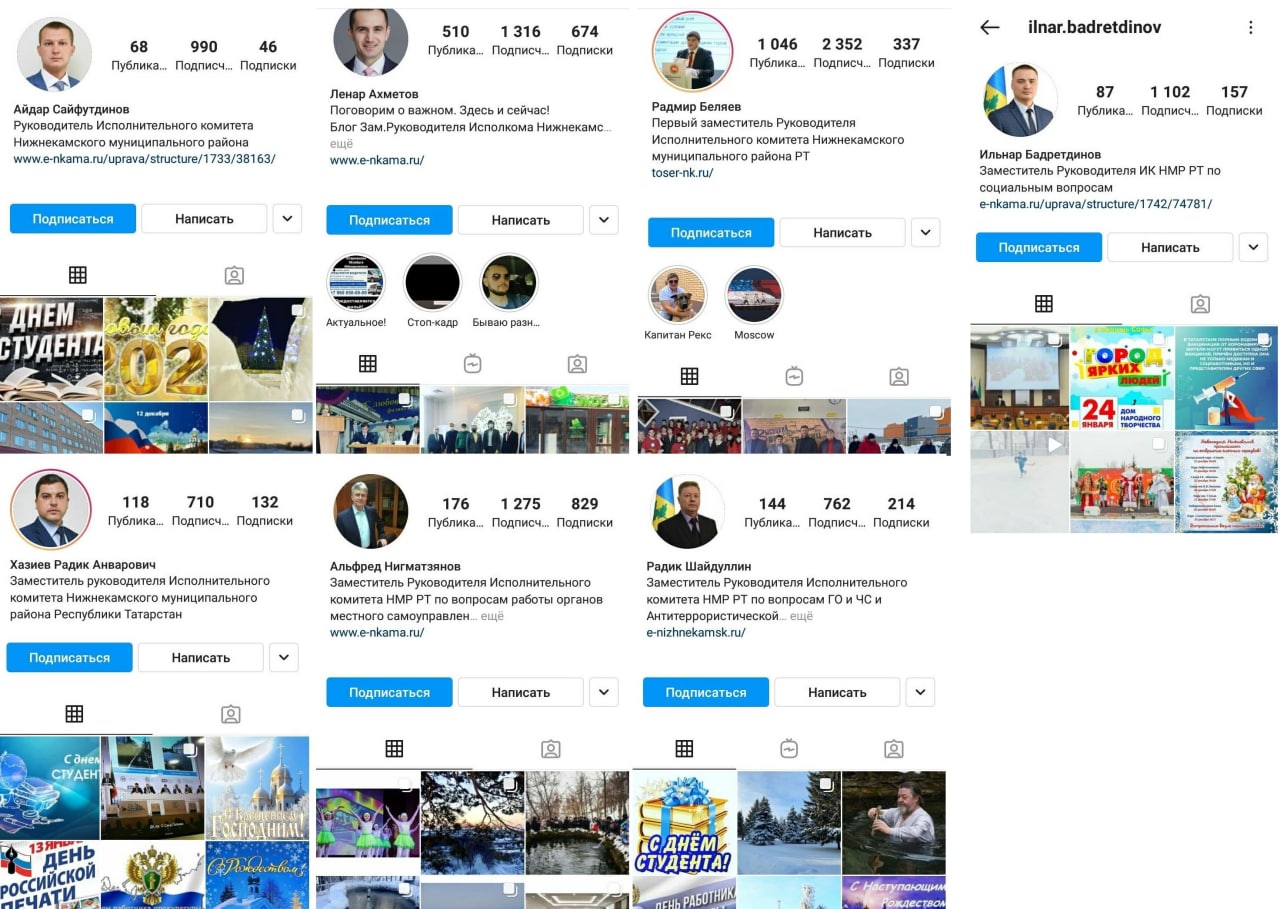Select the grid view icon in Ленар Ахметов's profile

(367, 364)
